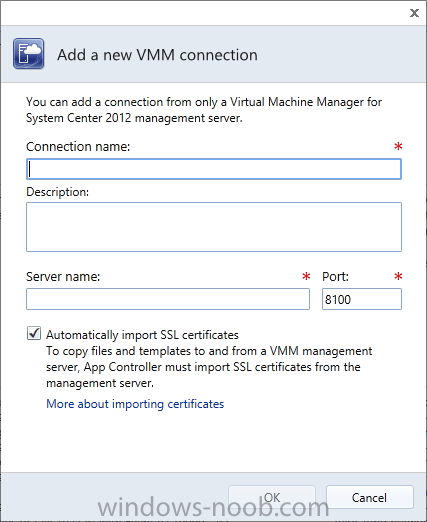Click the Connection name label

78,147
